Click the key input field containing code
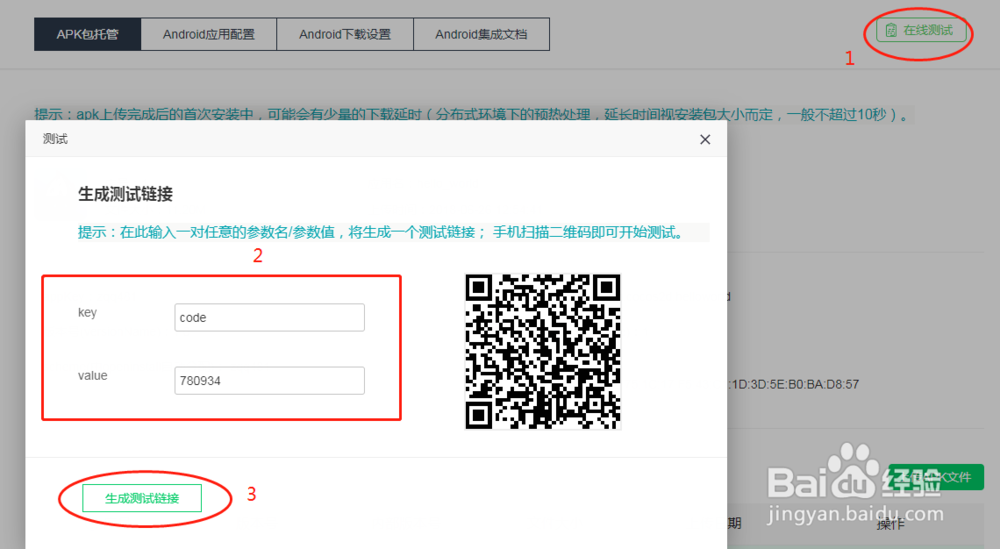The width and height of the screenshot is (1000, 549). point(270,318)
